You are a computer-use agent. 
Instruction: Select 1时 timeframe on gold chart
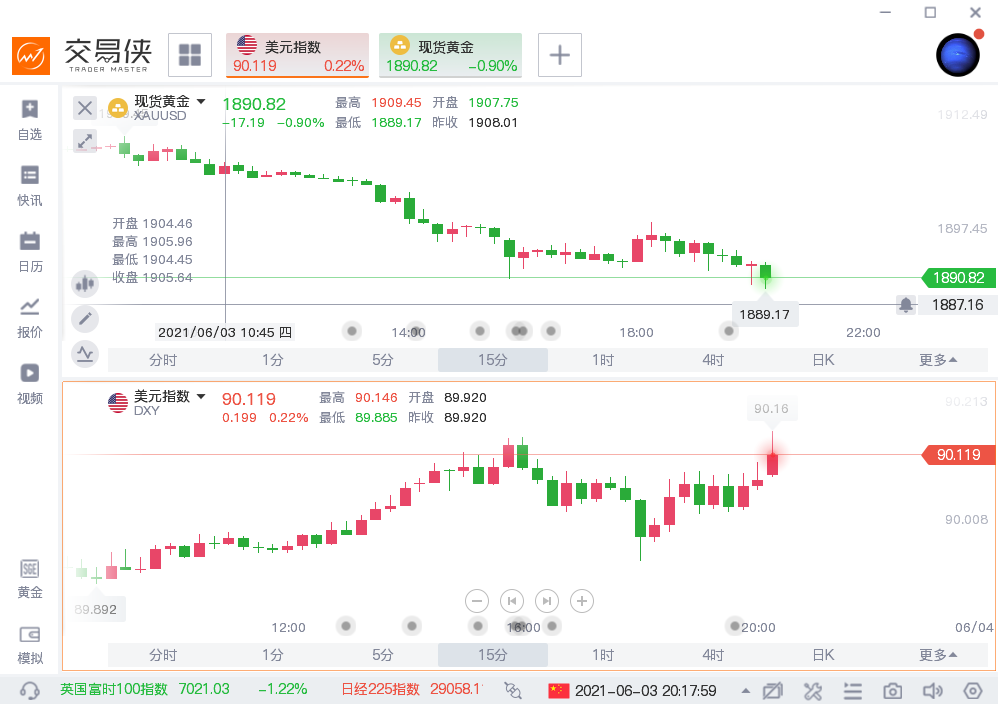pos(602,360)
